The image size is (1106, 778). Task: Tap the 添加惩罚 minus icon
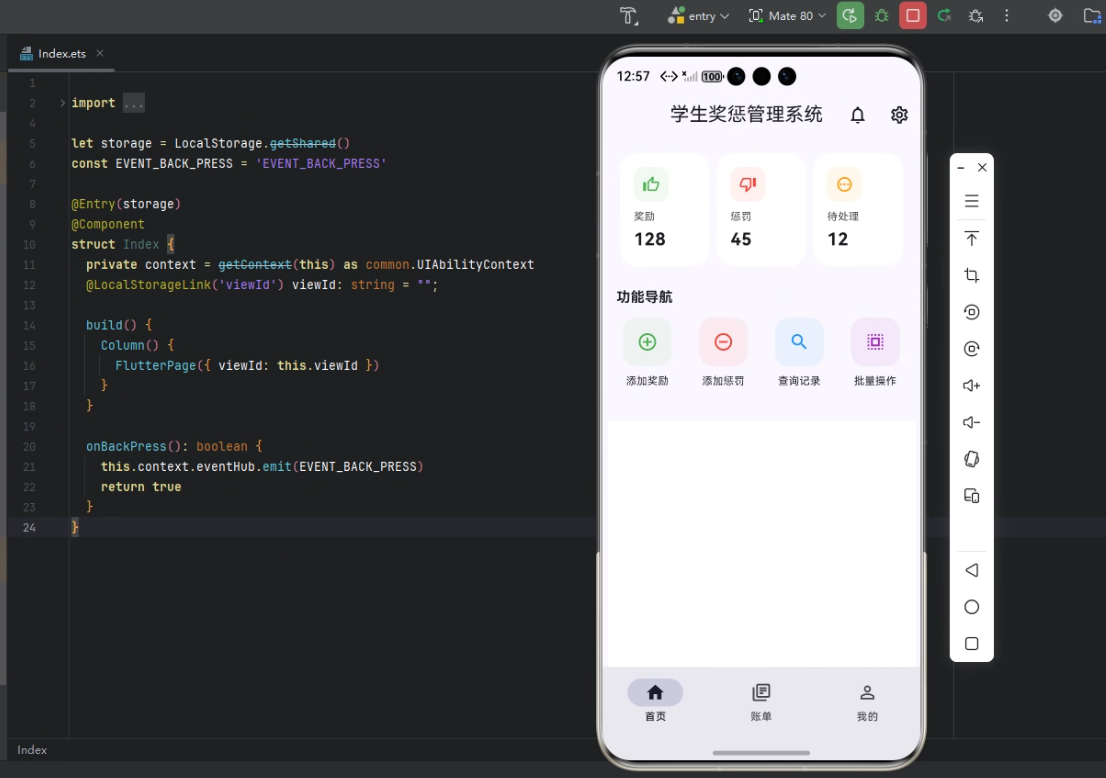click(723, 342)
